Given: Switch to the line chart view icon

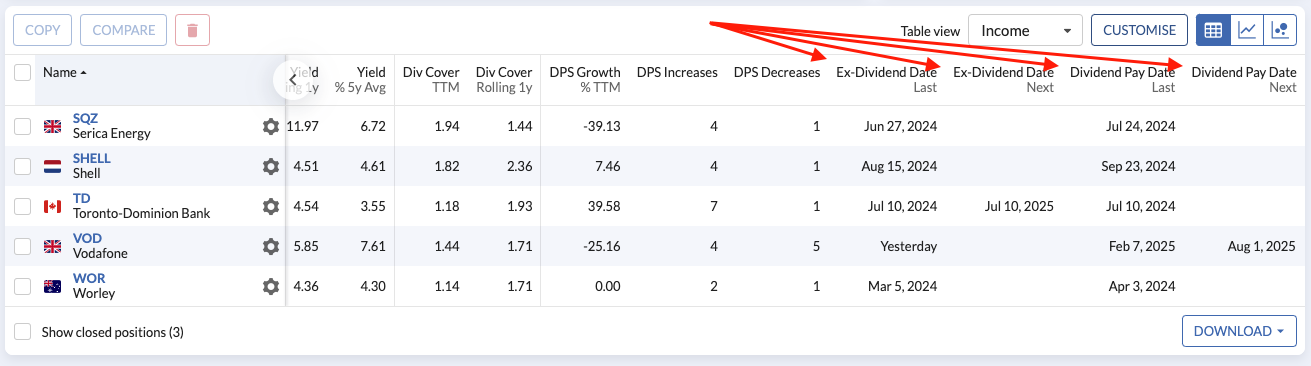Looking at the screenshot, I should [1247, 30].
